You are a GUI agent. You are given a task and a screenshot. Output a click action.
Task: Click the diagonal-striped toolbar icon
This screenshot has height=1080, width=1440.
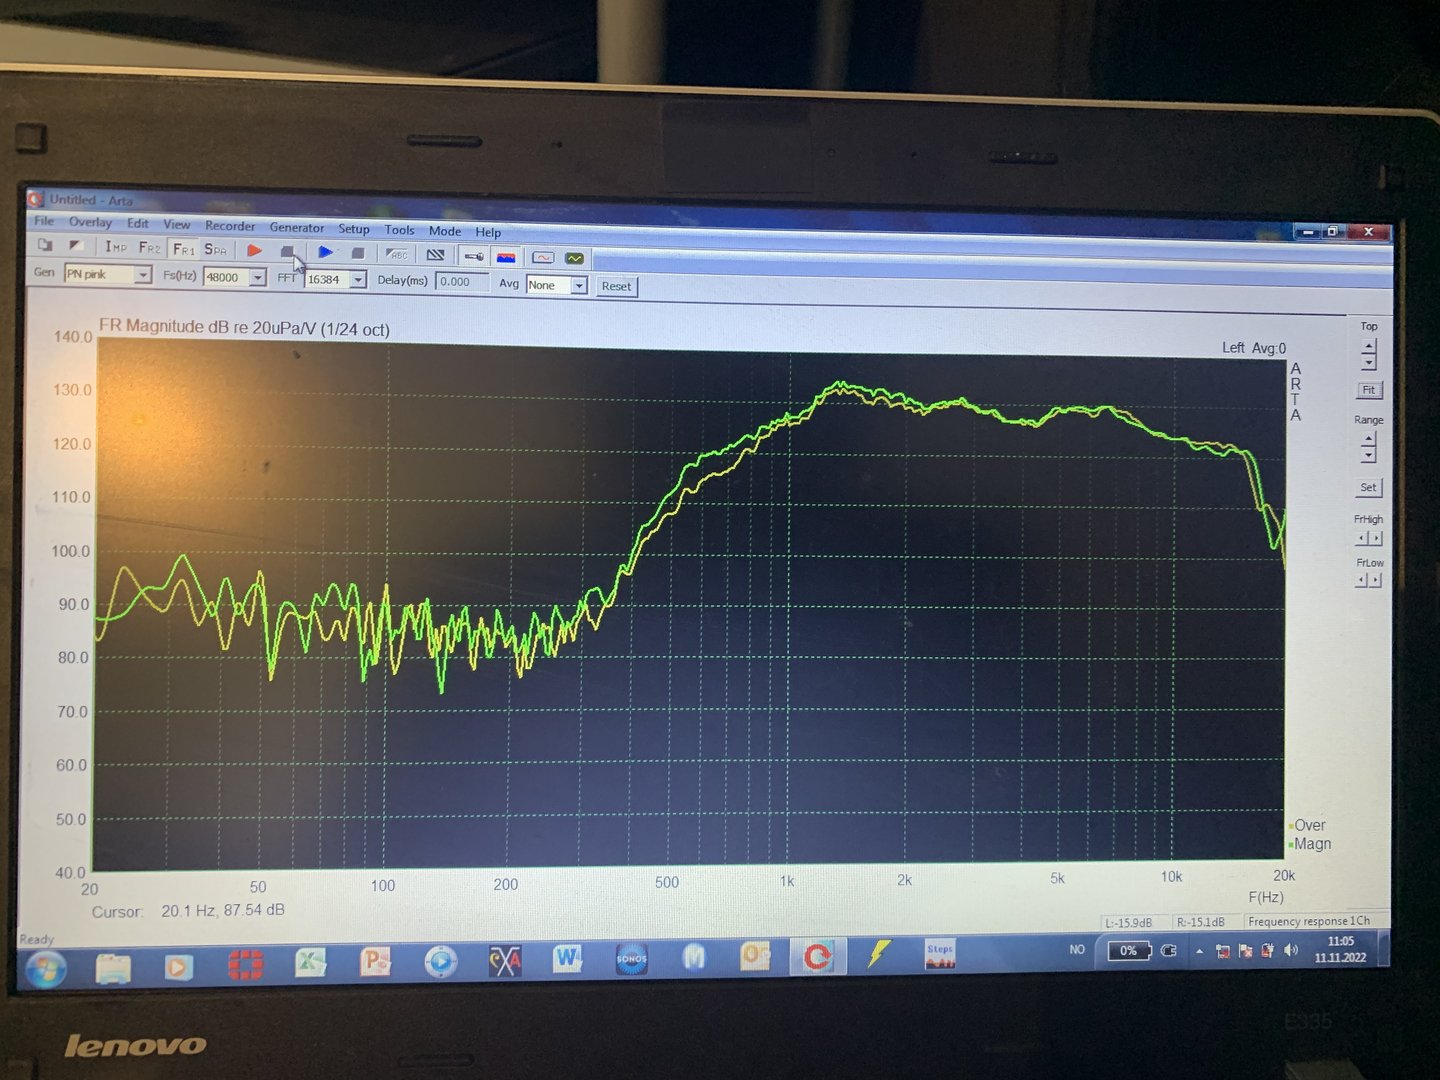tap(435, 255)
